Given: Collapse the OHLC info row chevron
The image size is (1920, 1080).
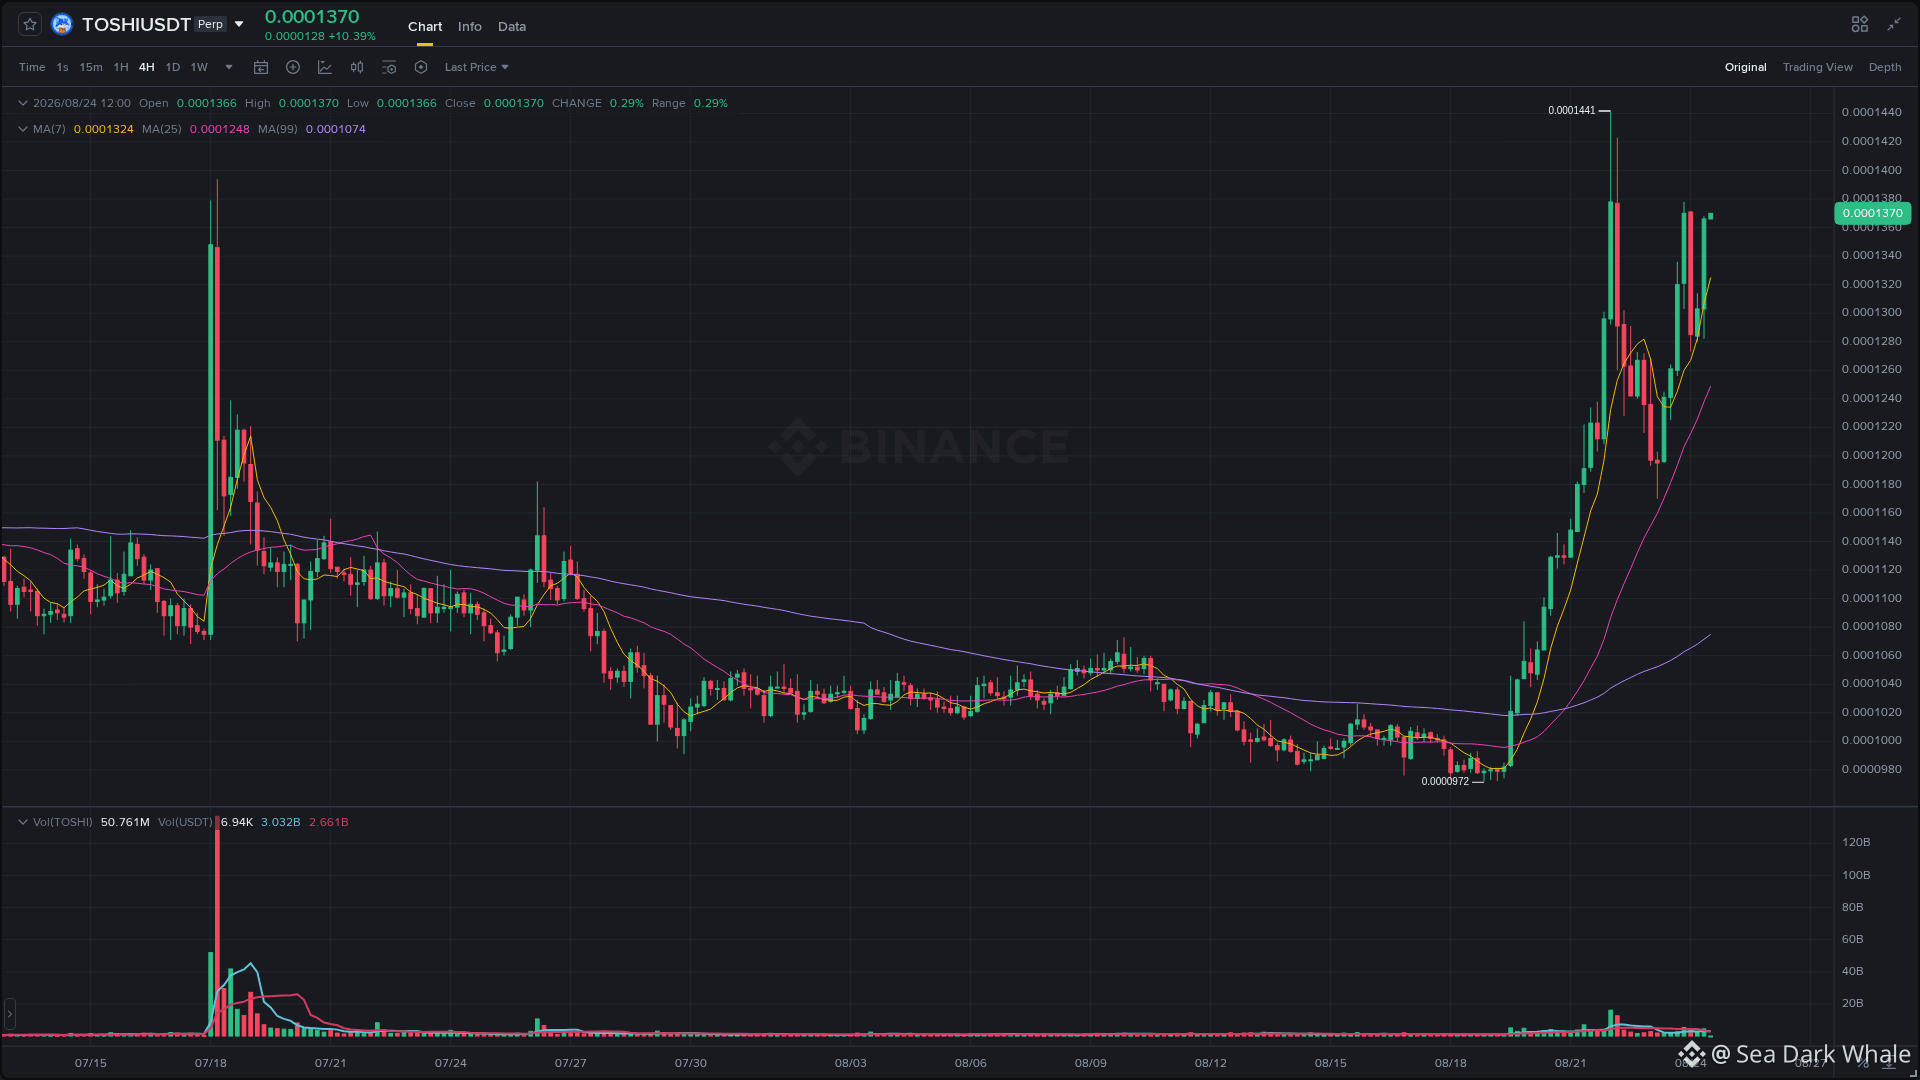Looking at the screenshot, I should [23, 103].
